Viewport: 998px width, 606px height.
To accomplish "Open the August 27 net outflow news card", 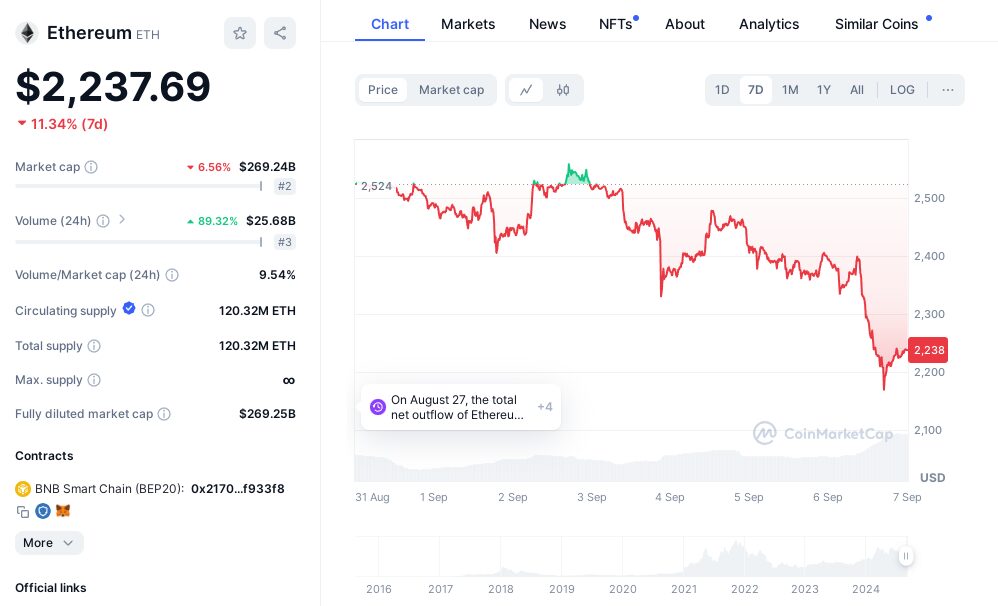I will point(460,407).
